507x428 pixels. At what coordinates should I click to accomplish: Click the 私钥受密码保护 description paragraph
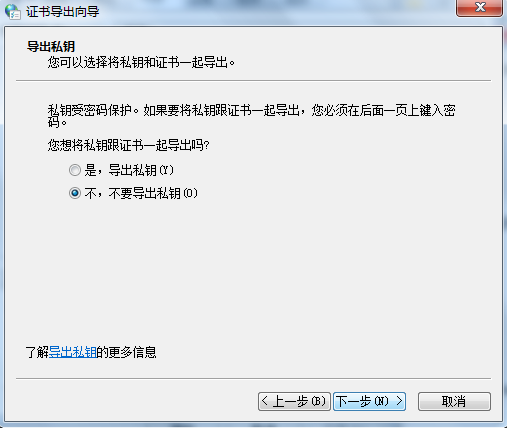tap(251, 116)
